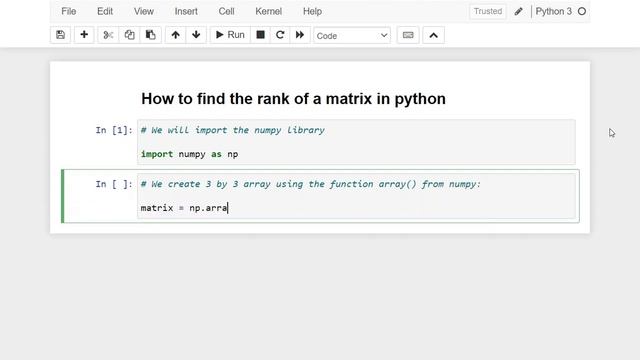Screen dimensions: 640x360
Task: Run the current cell
Action: [x=230, y=35]
